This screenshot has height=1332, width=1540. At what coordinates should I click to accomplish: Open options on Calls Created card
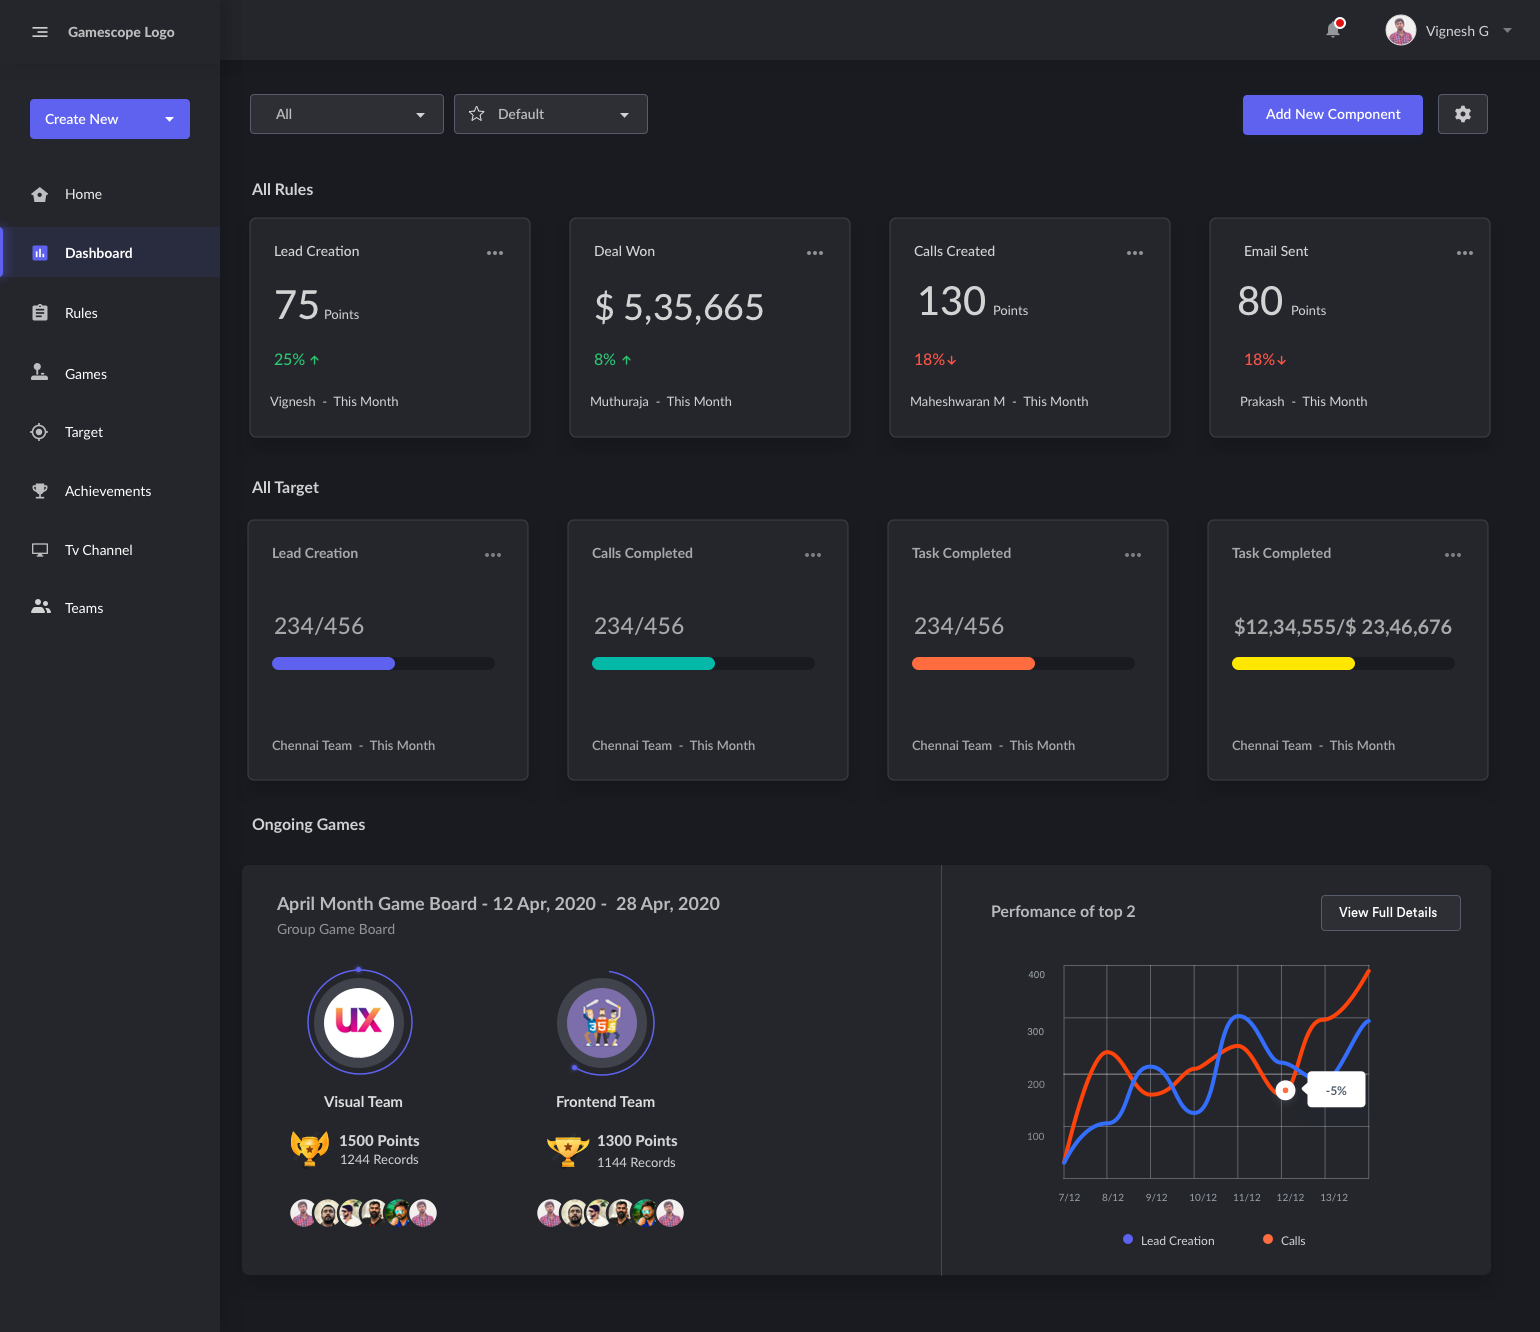click(1135, 253)
